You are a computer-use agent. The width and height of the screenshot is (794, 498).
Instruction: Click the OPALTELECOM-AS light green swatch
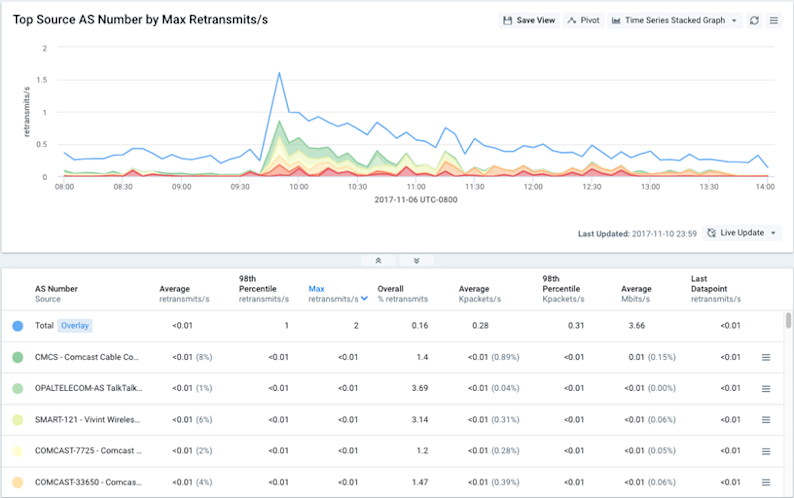click(x=18, y=389)
